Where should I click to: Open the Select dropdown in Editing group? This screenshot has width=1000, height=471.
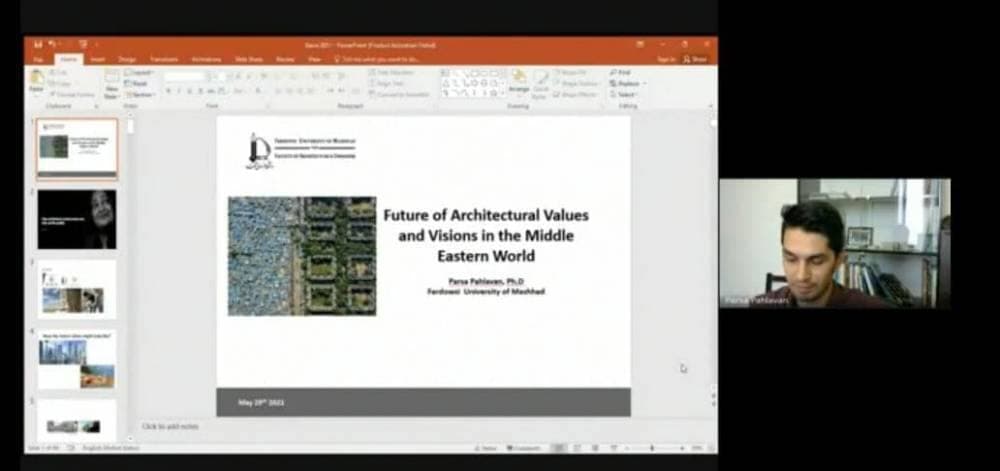(625, 95)
